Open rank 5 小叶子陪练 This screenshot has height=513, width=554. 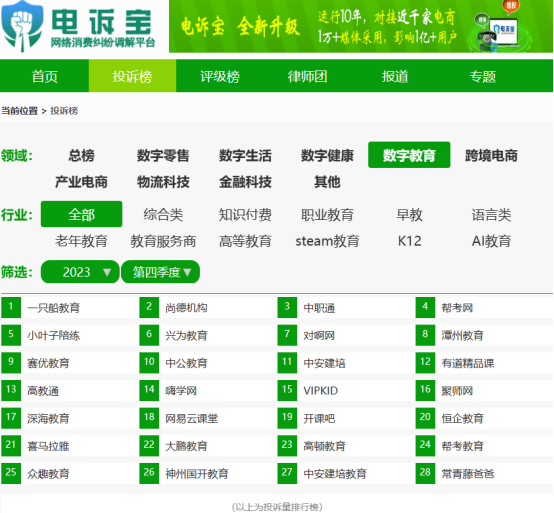54,335
